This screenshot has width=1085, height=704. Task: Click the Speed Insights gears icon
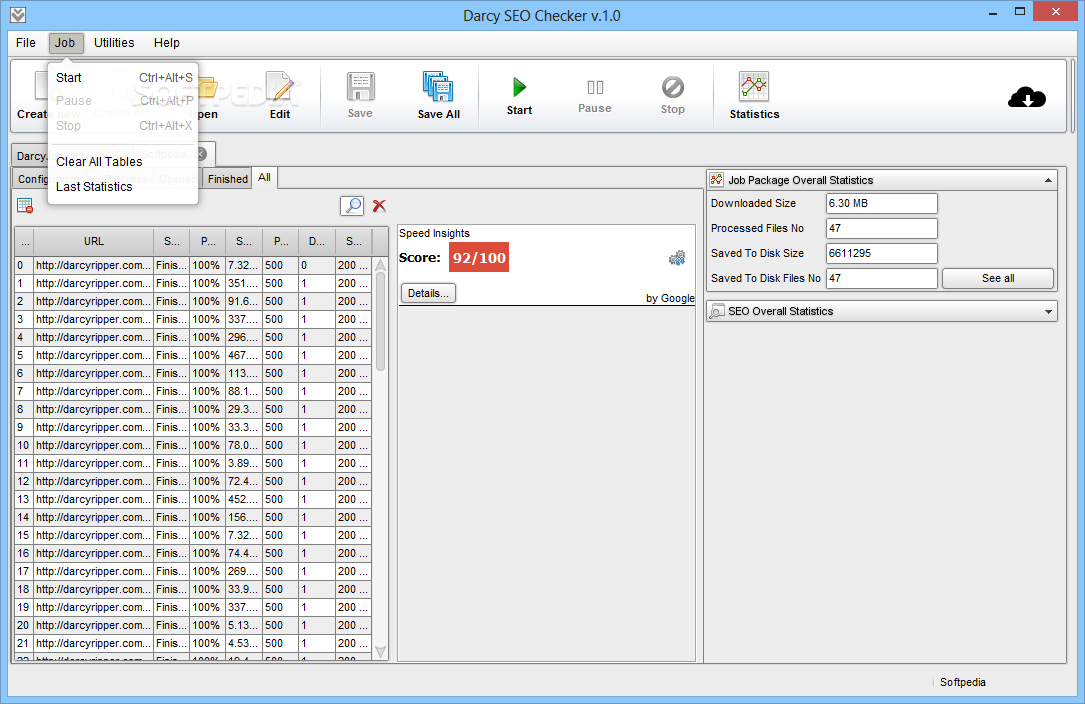[x=677, y=258]
